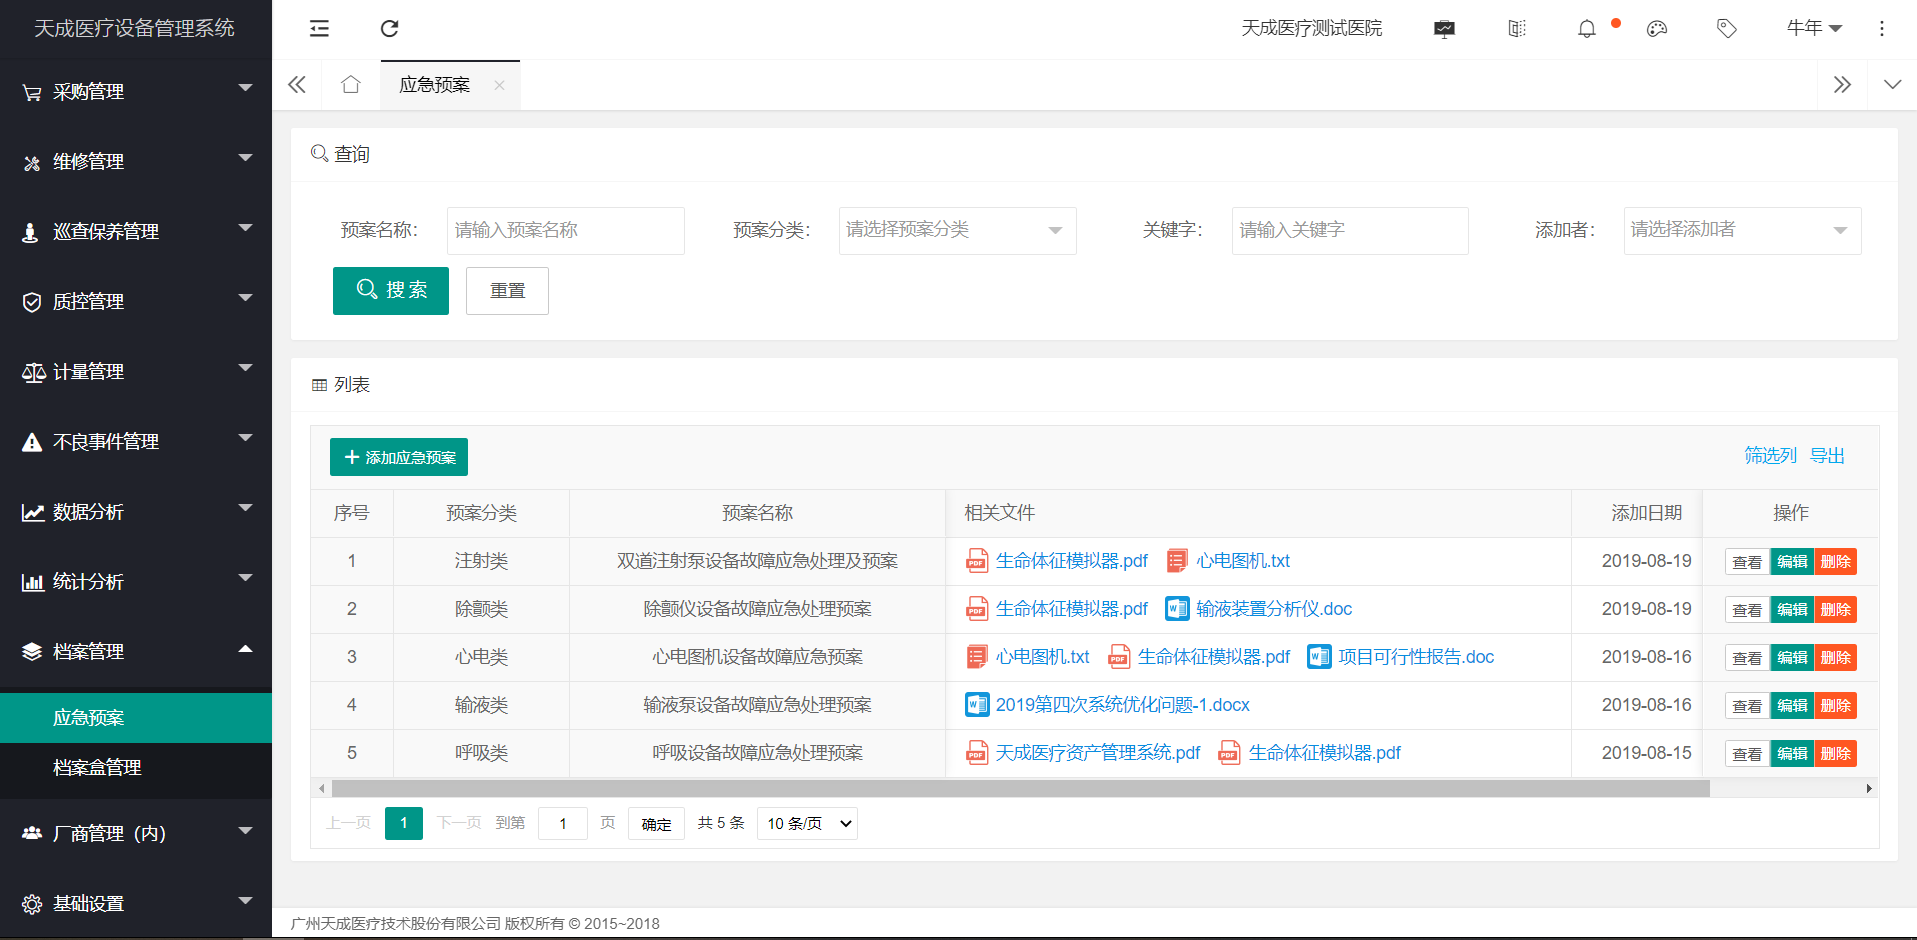Screen dimensions: 1917x940
Task: Delete the 心电类 row via 删除
Action: (x=1836, y=658)
